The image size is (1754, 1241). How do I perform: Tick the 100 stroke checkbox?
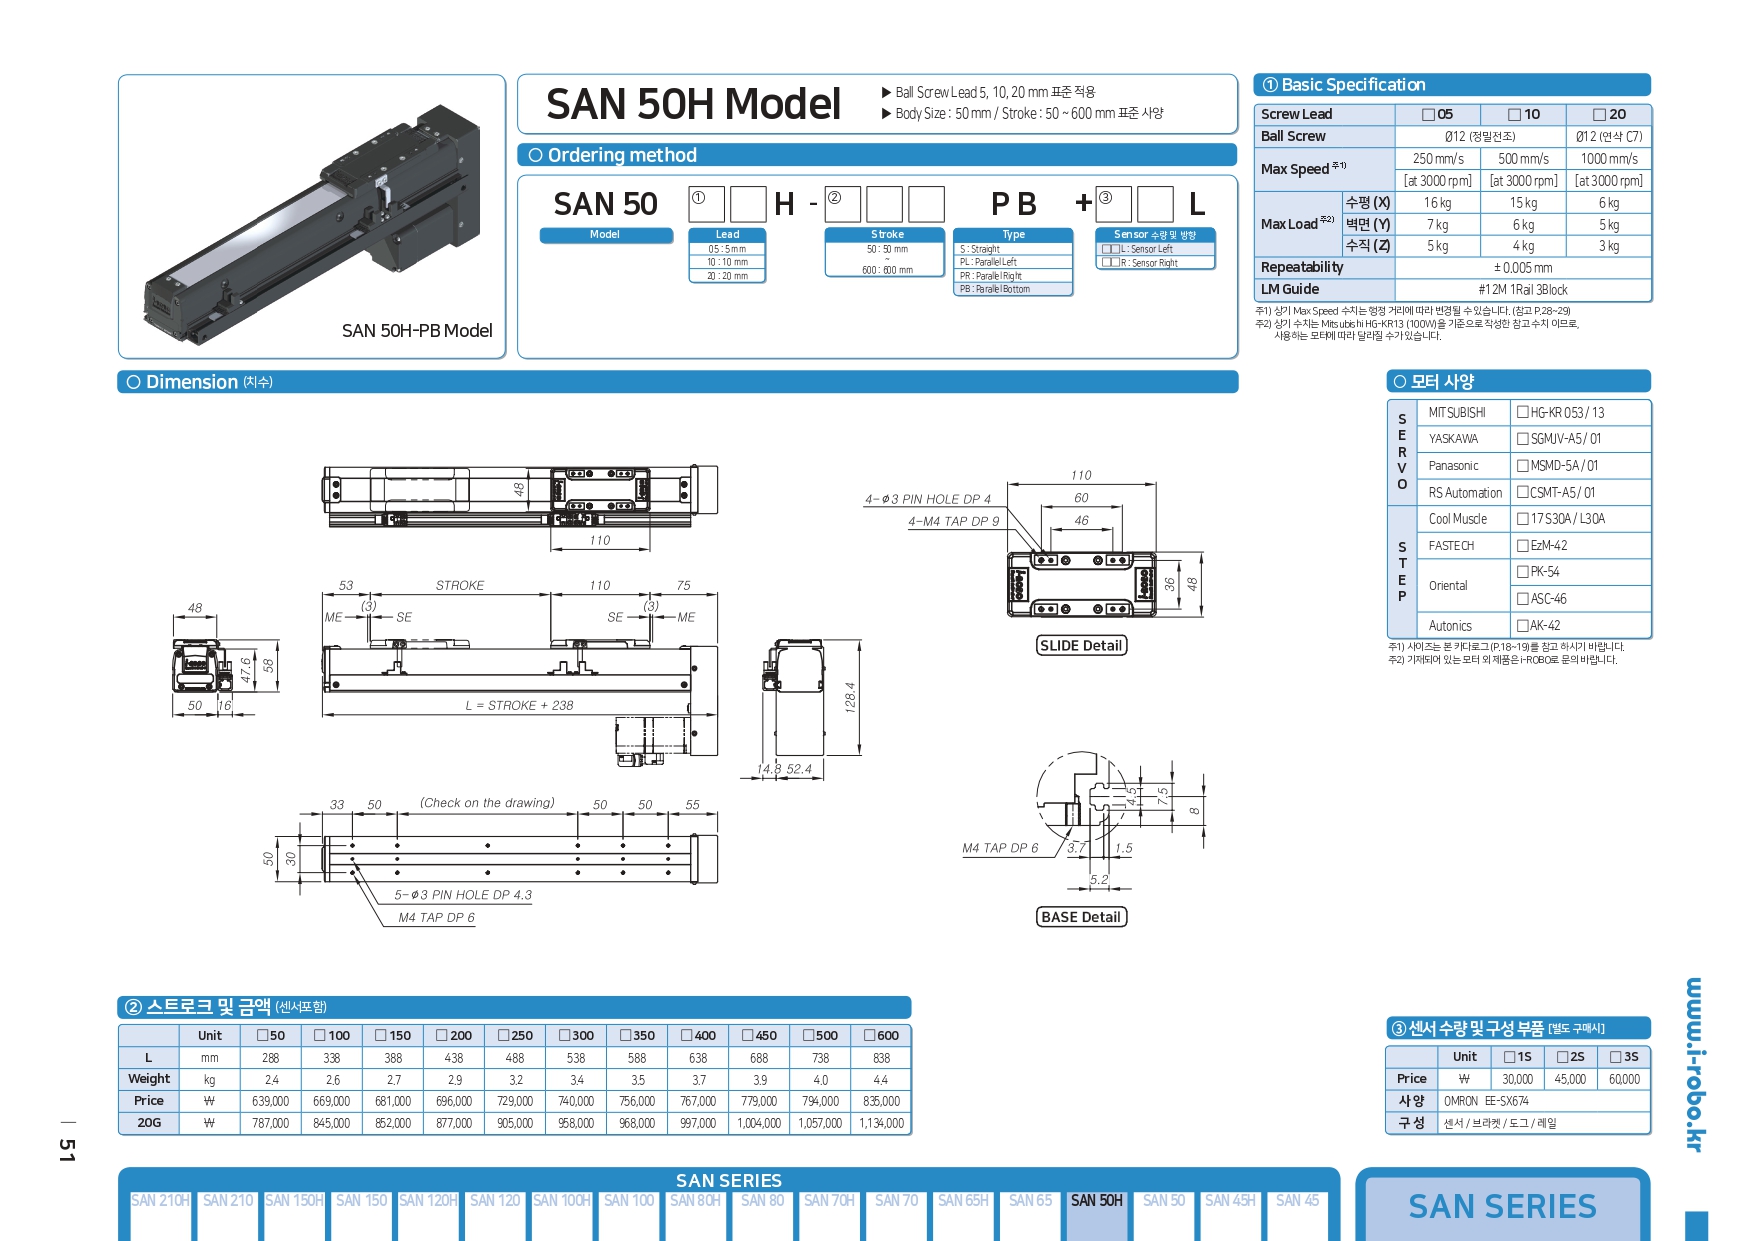click(320, 1036)
